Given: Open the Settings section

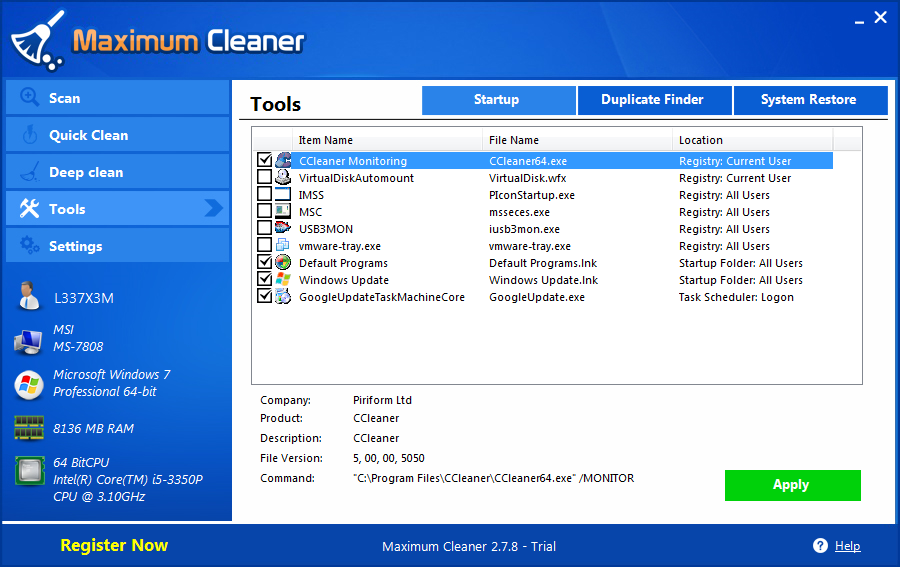Looking at the screenshot, I should tap(117, 245).
